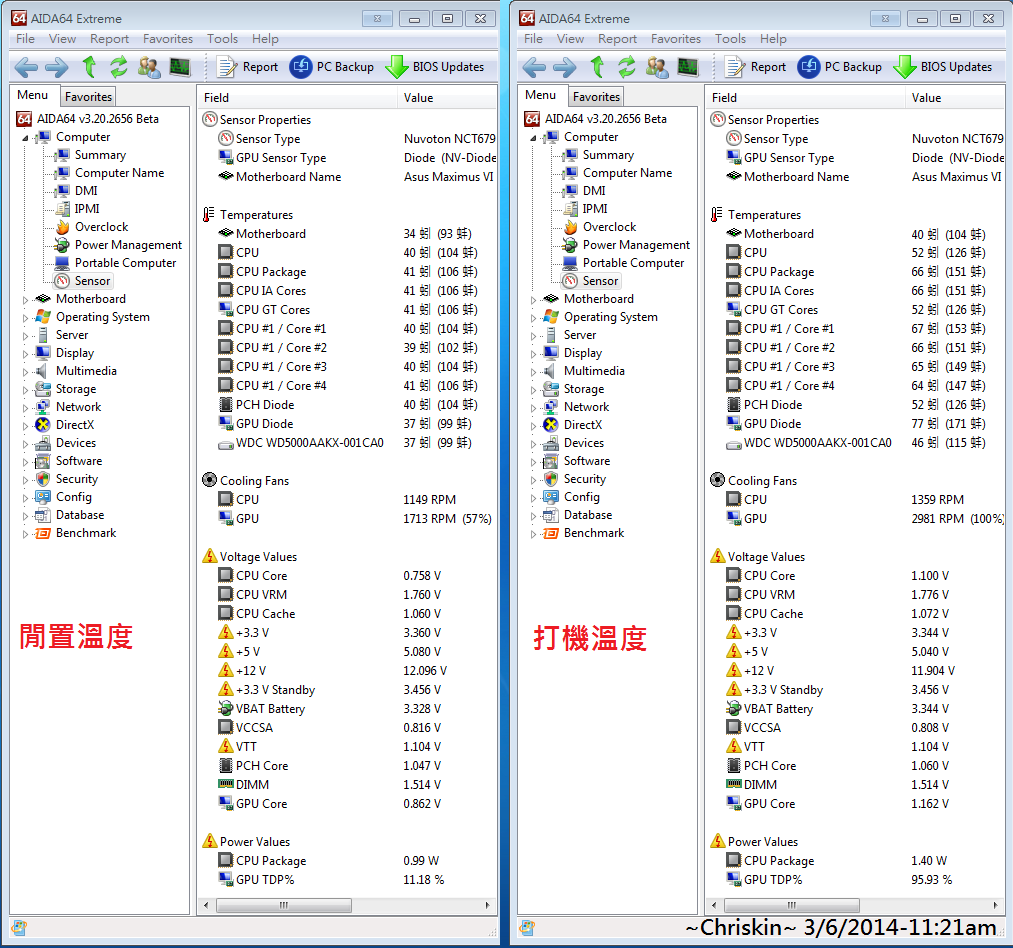Open the Favorites menu in right window
The image size is (1013, 948).
click(x=676, y=39)
